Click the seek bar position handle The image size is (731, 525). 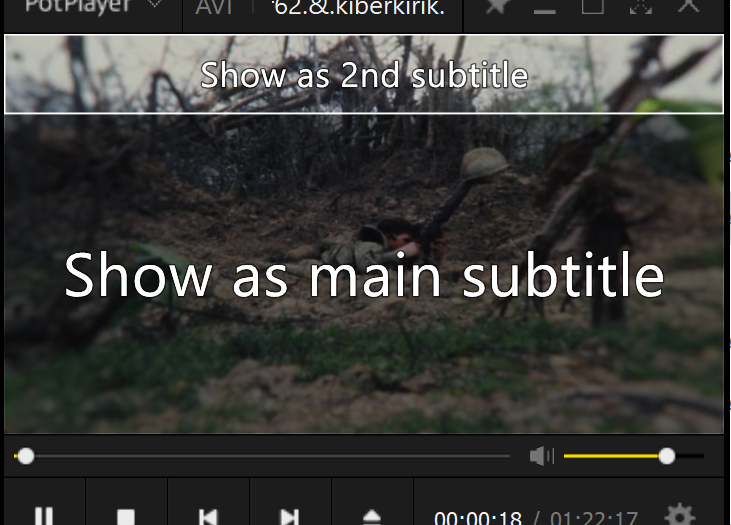(26, 456)
